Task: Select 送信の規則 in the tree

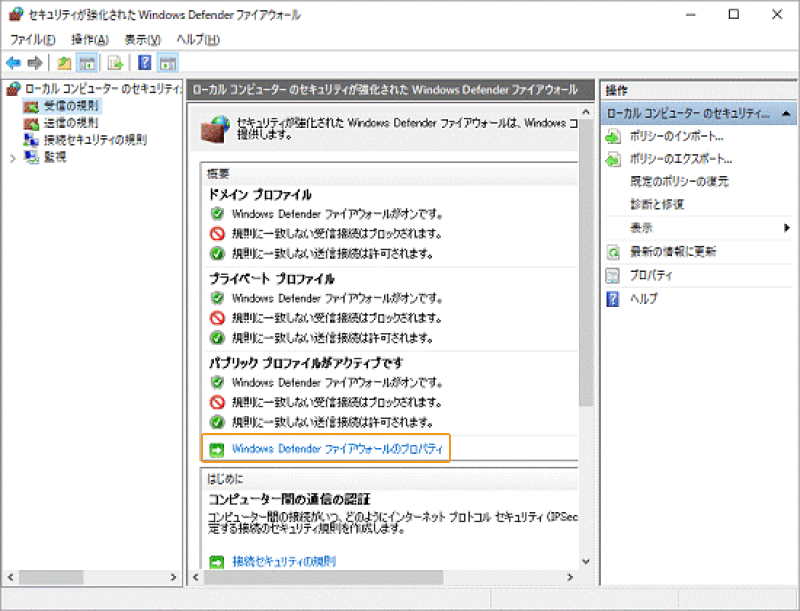Action: [x=70, y=123]
